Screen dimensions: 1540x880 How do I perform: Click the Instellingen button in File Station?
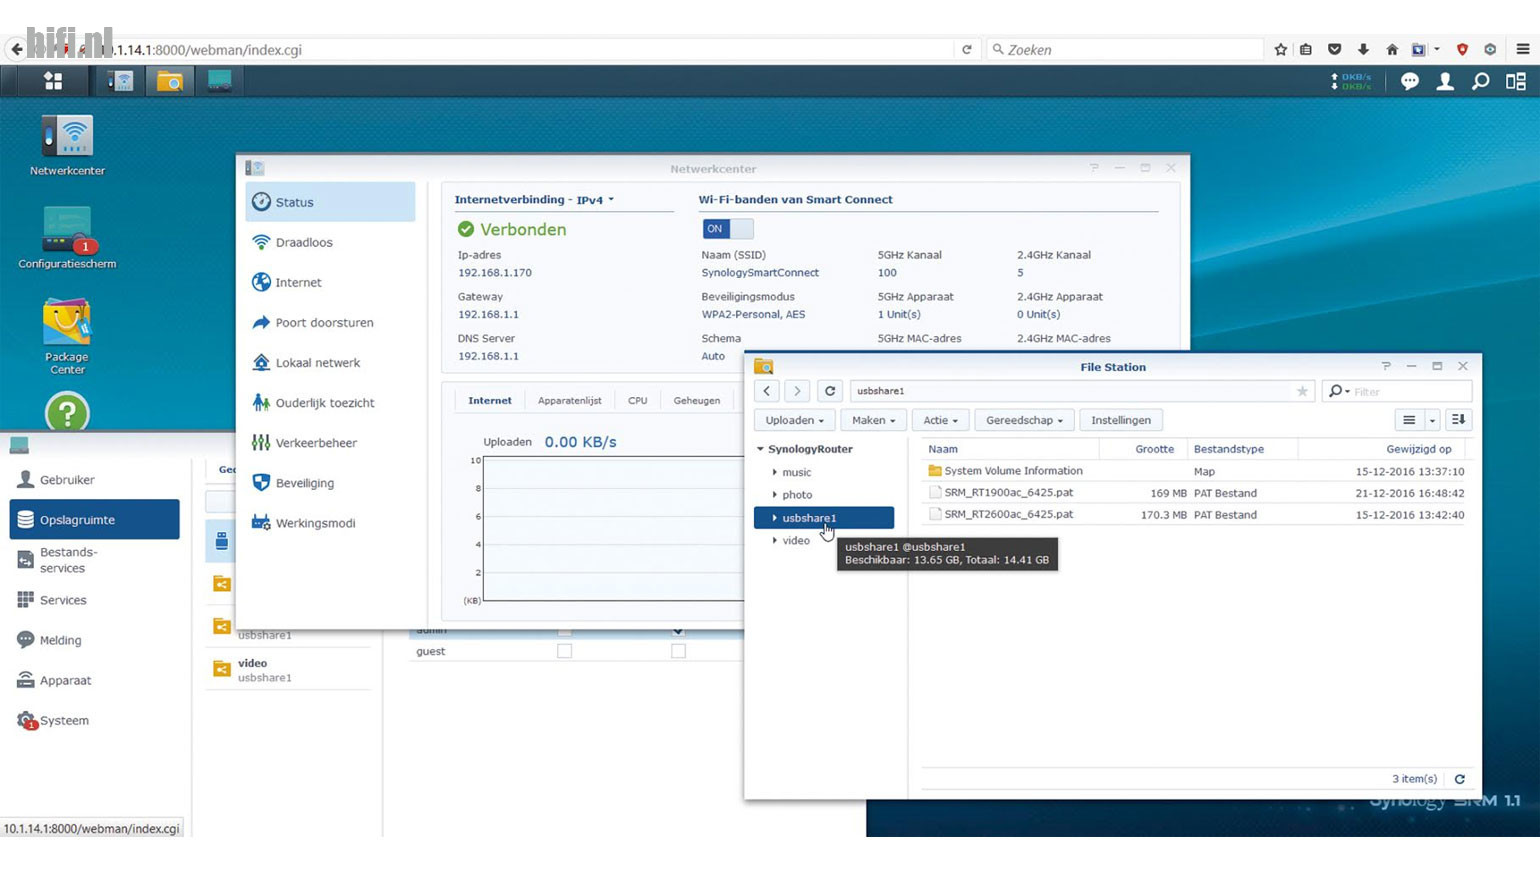1121,420
